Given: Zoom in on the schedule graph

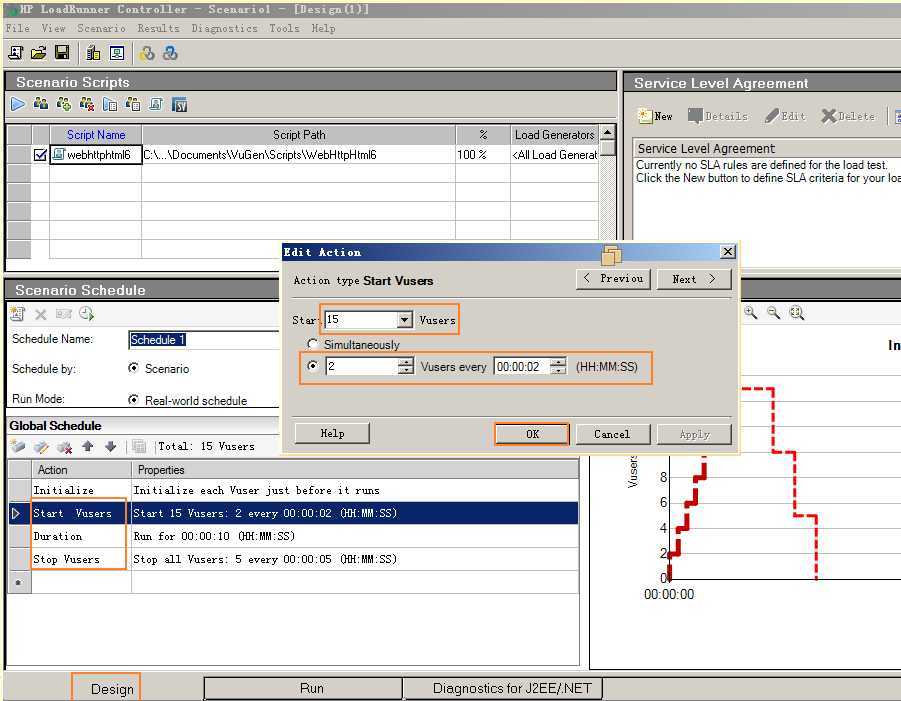Looking at the screenshot, I should click(x=750, y=313).
